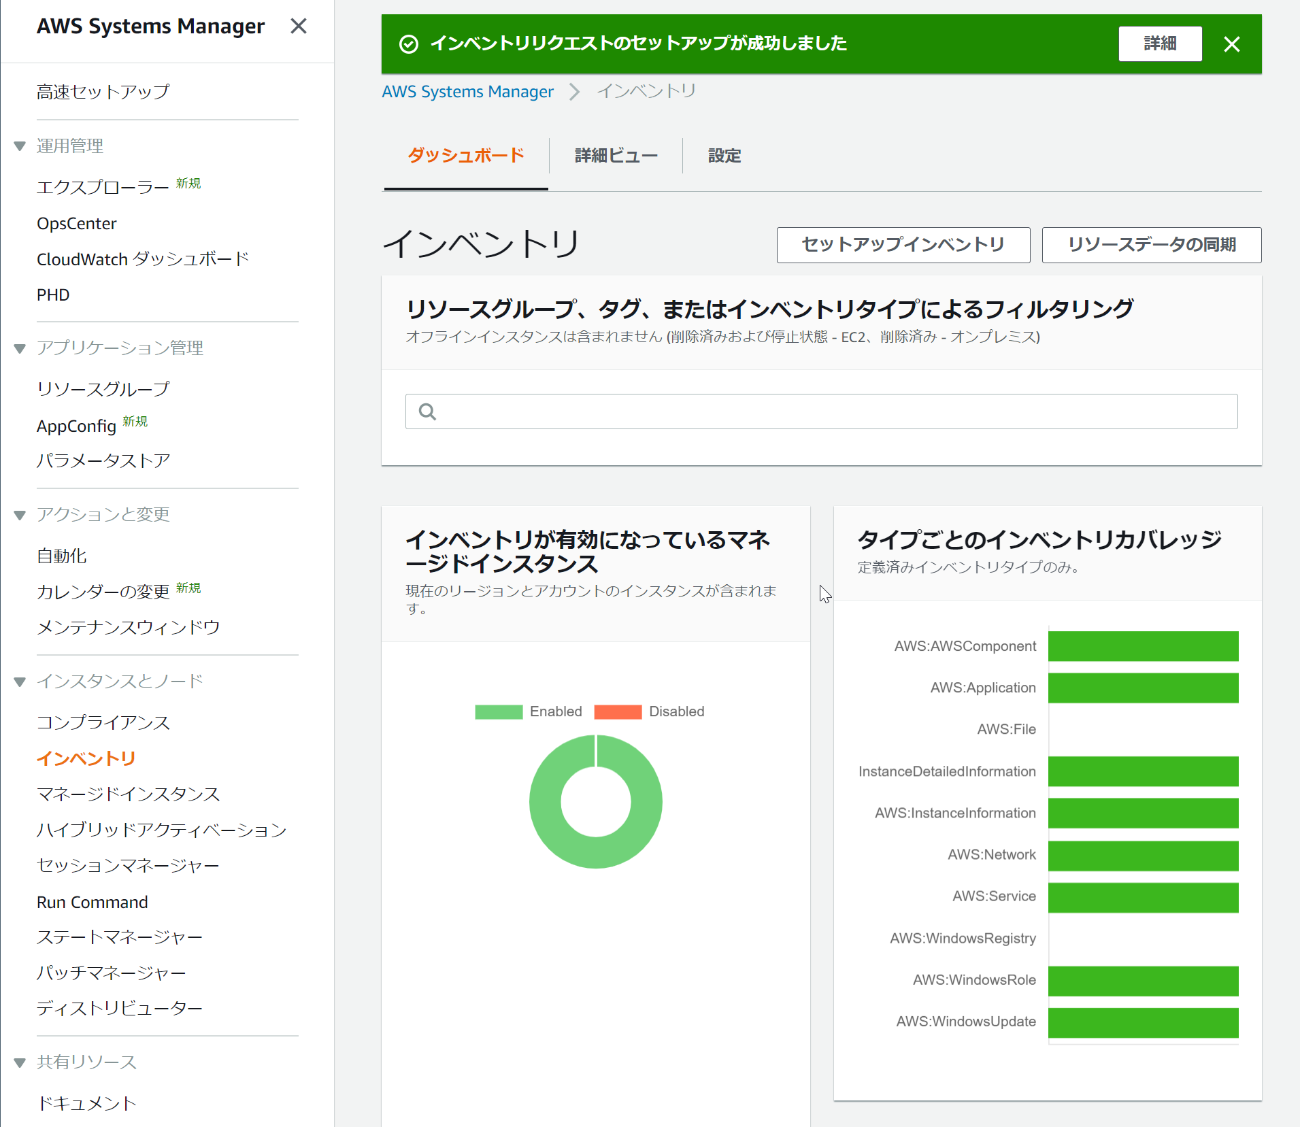Open PHD in sidebar
1300x1127 pixels.
click(x=53, y=296)
